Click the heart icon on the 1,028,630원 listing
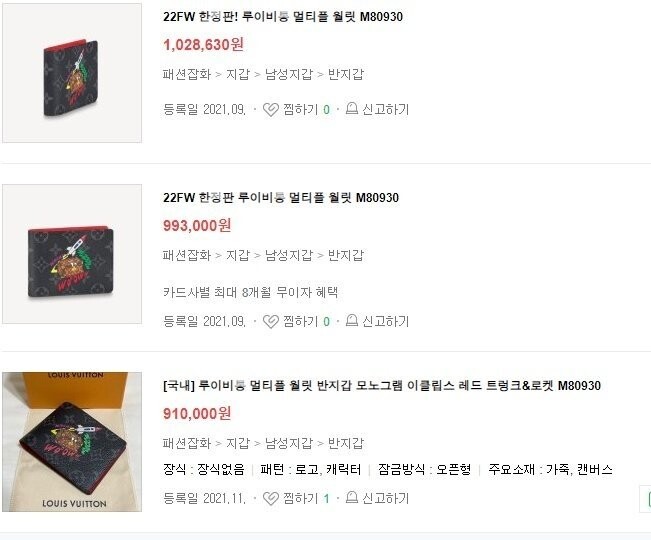The image size is (651, 540). tap(271, 110)
